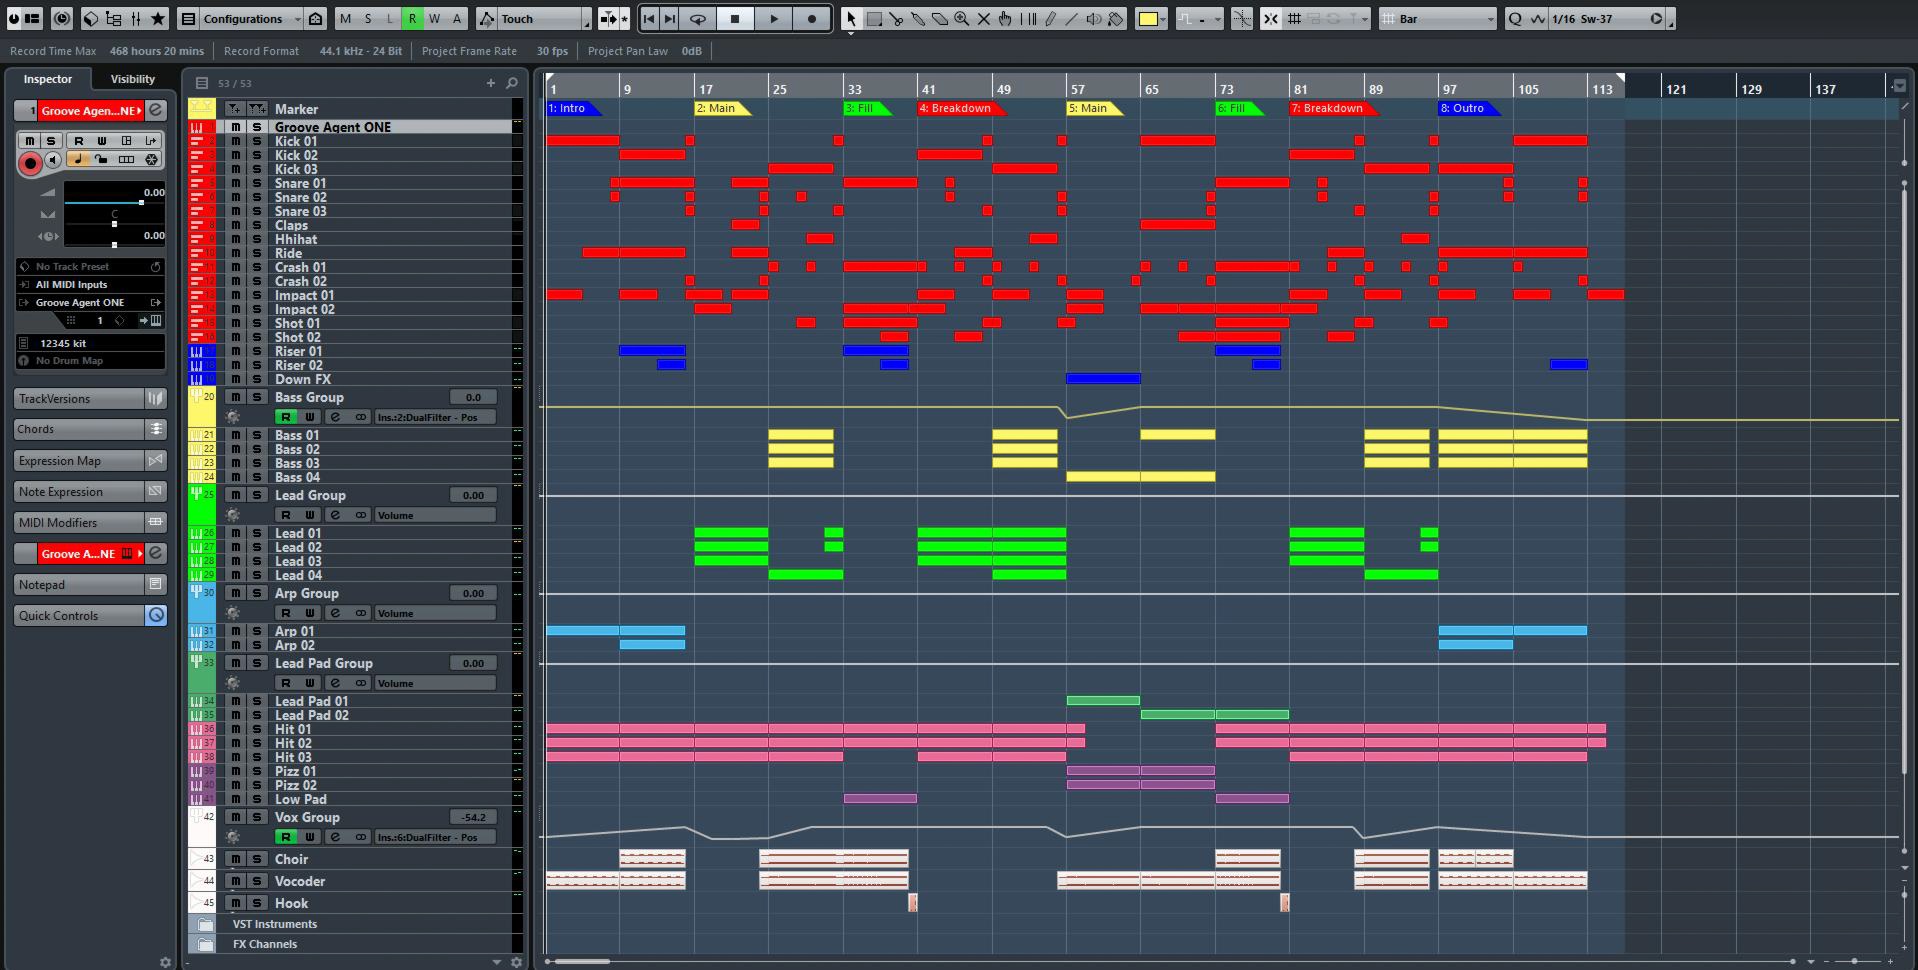
Task: Open the Grid Type dropdown showing Bar
Action: (1437, 18)
